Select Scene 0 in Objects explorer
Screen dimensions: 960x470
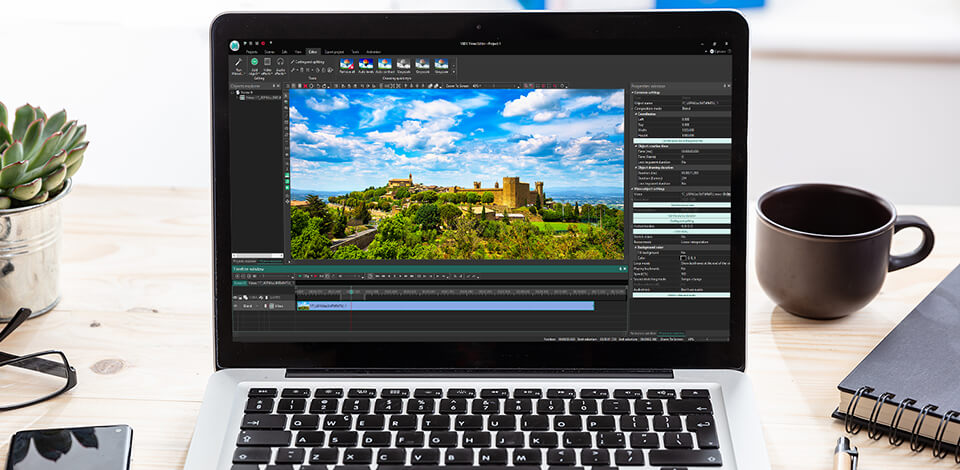248,92
